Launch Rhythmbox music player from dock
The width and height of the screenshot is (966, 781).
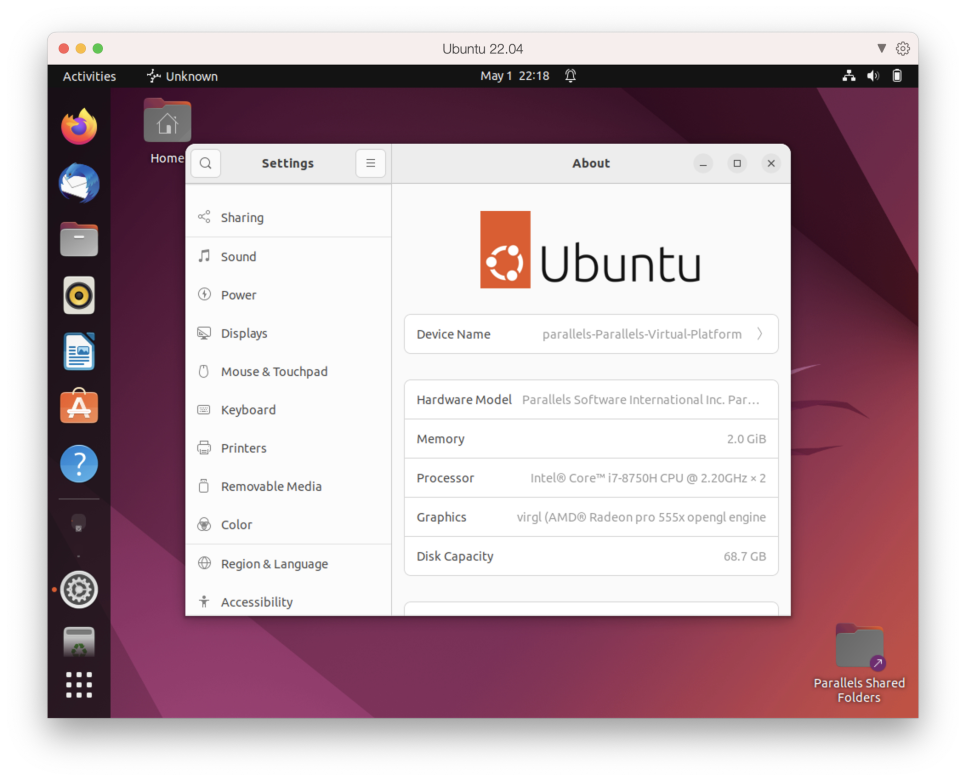click(79, 296)
